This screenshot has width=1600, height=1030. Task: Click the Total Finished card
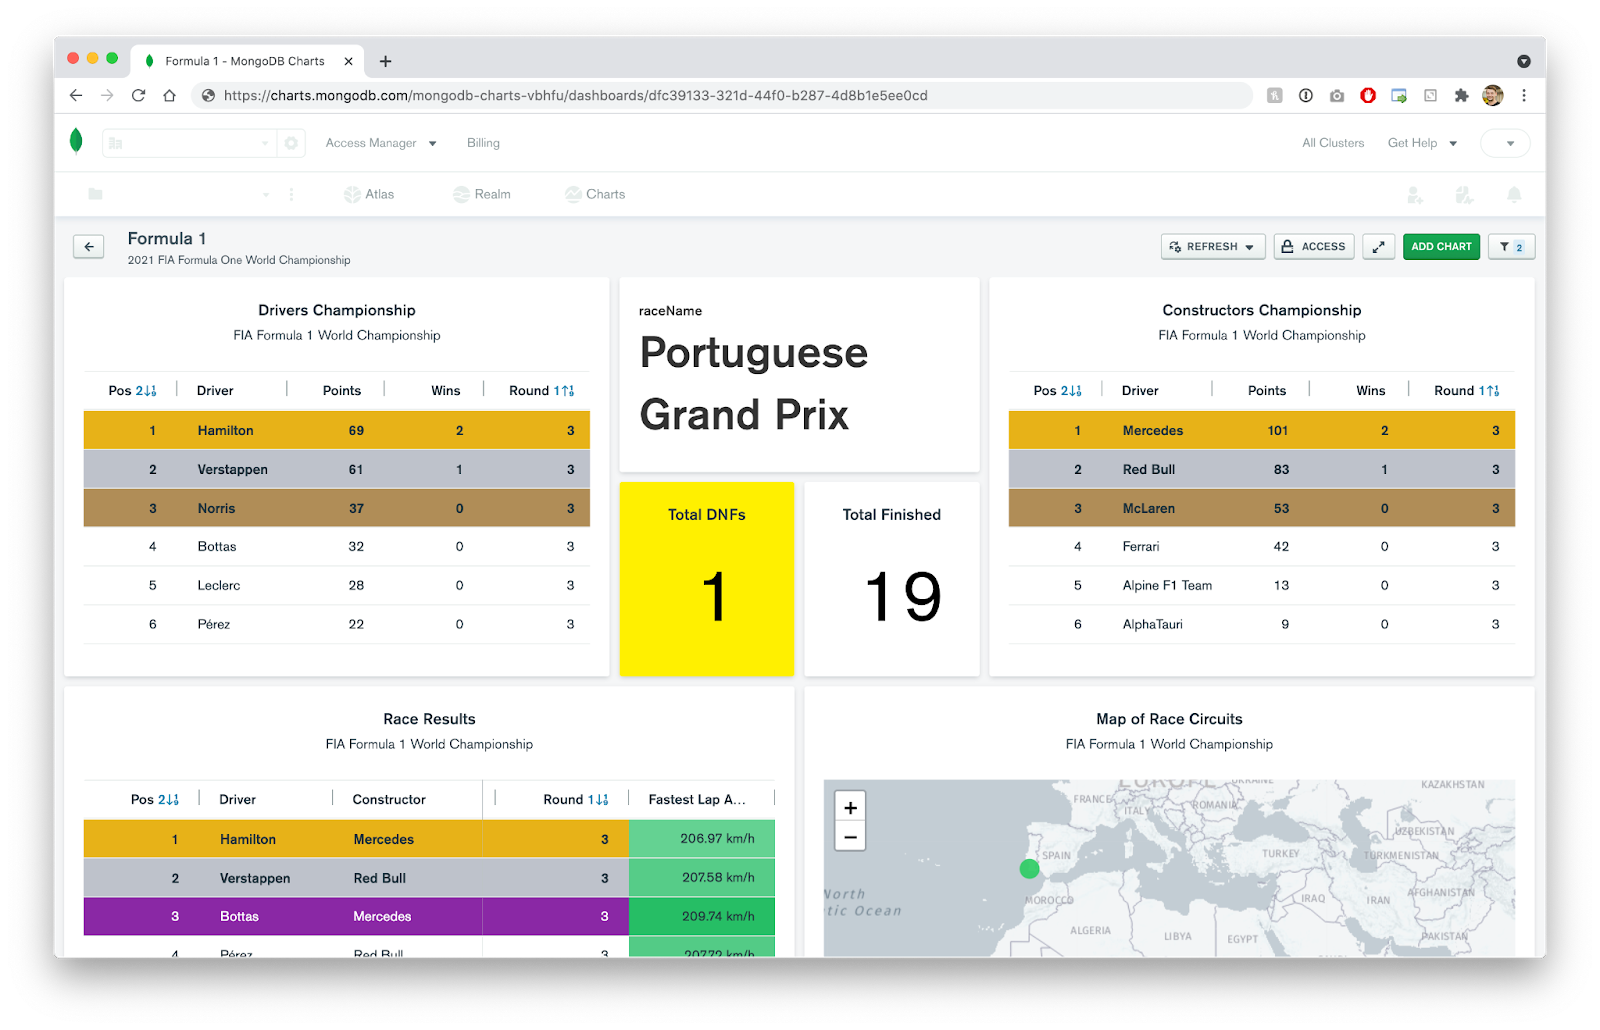(892, 579)
